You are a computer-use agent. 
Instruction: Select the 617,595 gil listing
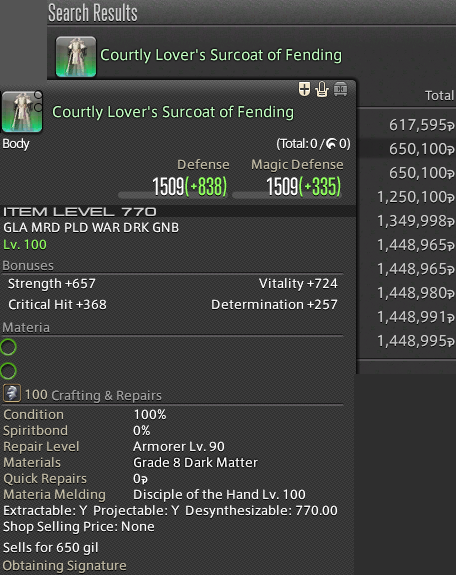[x=406, y=125]
